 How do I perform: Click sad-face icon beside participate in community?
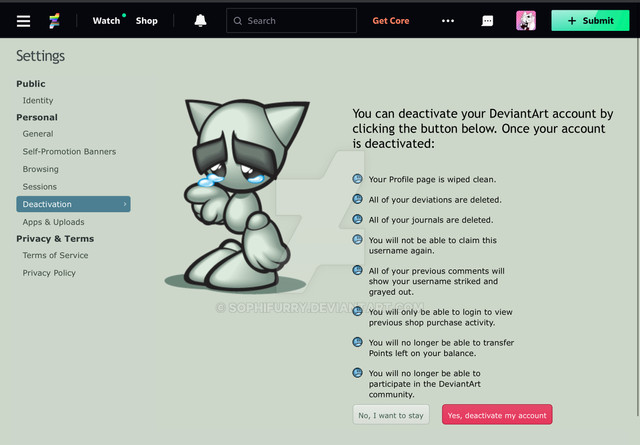tap(358, 373)
